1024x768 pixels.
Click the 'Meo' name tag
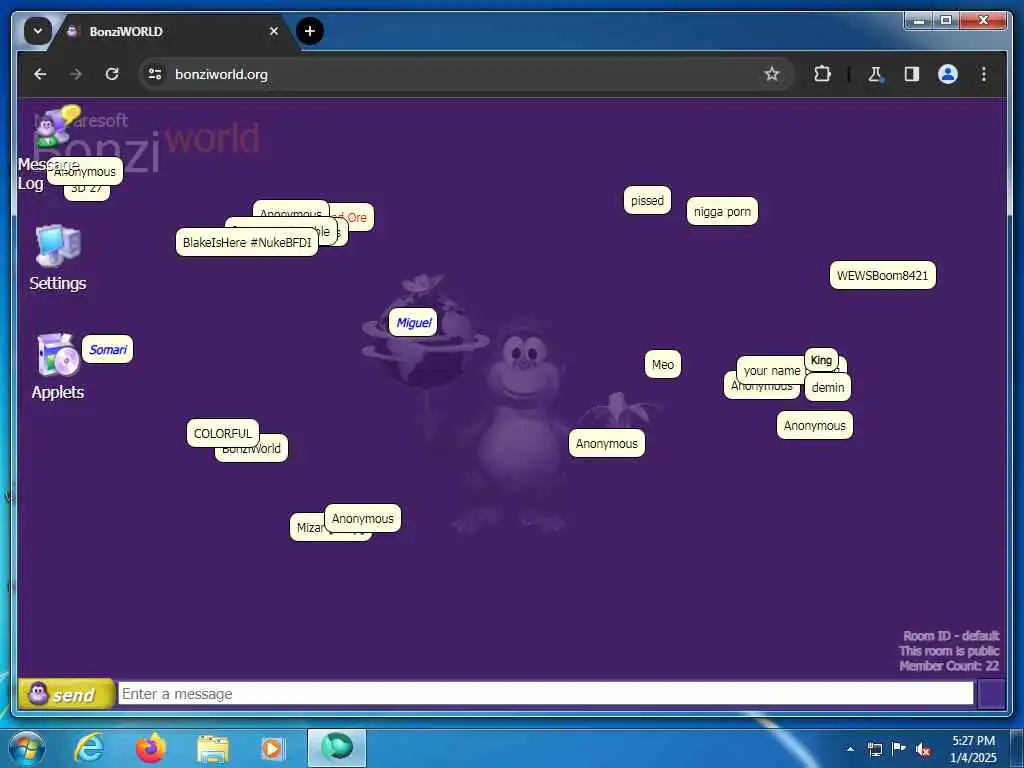[x=663, y=364]
